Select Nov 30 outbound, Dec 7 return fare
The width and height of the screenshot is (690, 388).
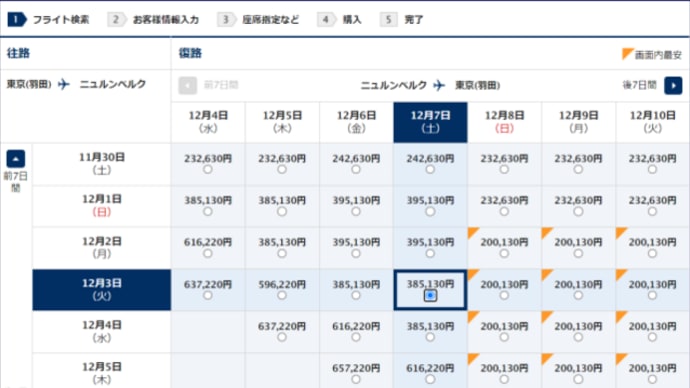[430, 169]
